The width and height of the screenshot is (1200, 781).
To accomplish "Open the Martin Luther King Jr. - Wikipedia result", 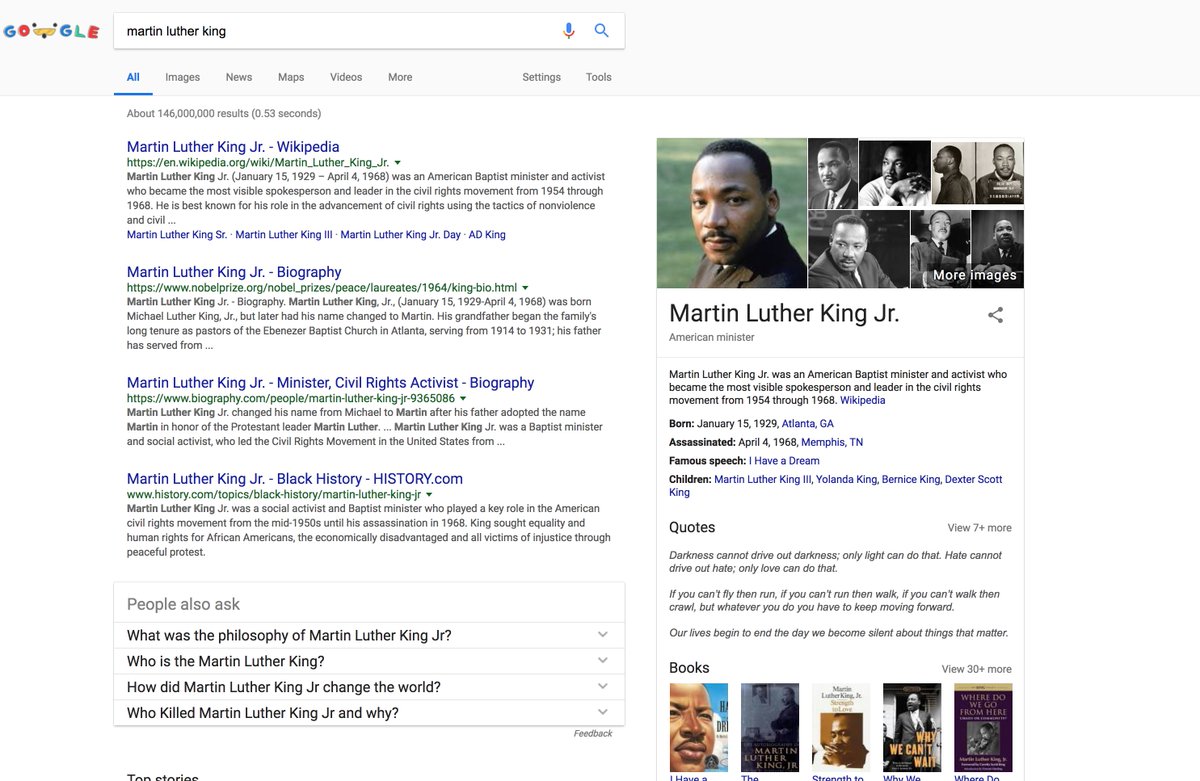I will tap(233, 147).
